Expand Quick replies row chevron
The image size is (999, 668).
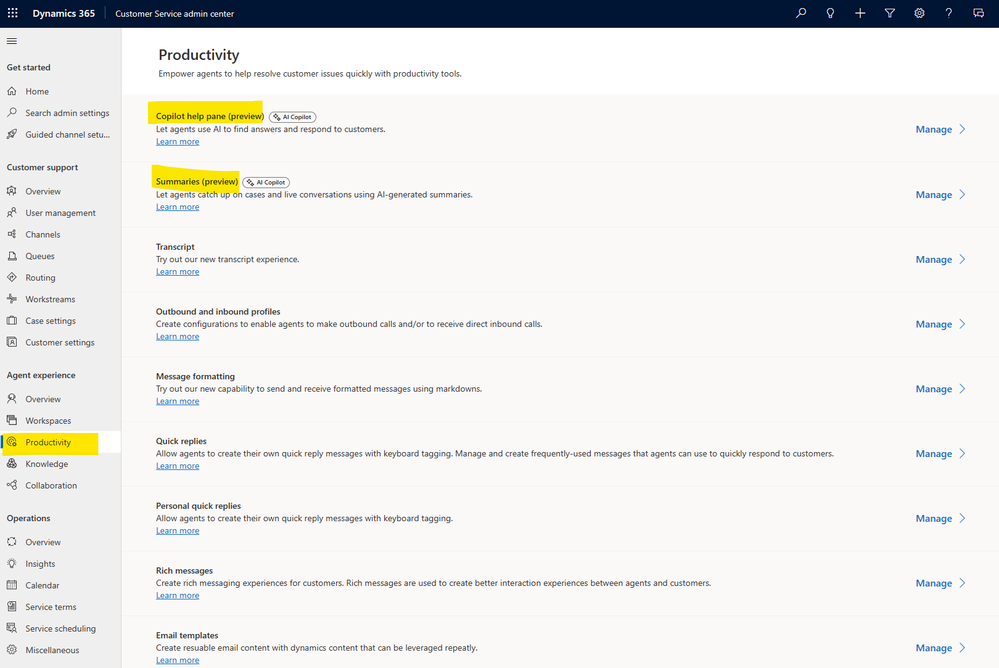tap(963, 454)
